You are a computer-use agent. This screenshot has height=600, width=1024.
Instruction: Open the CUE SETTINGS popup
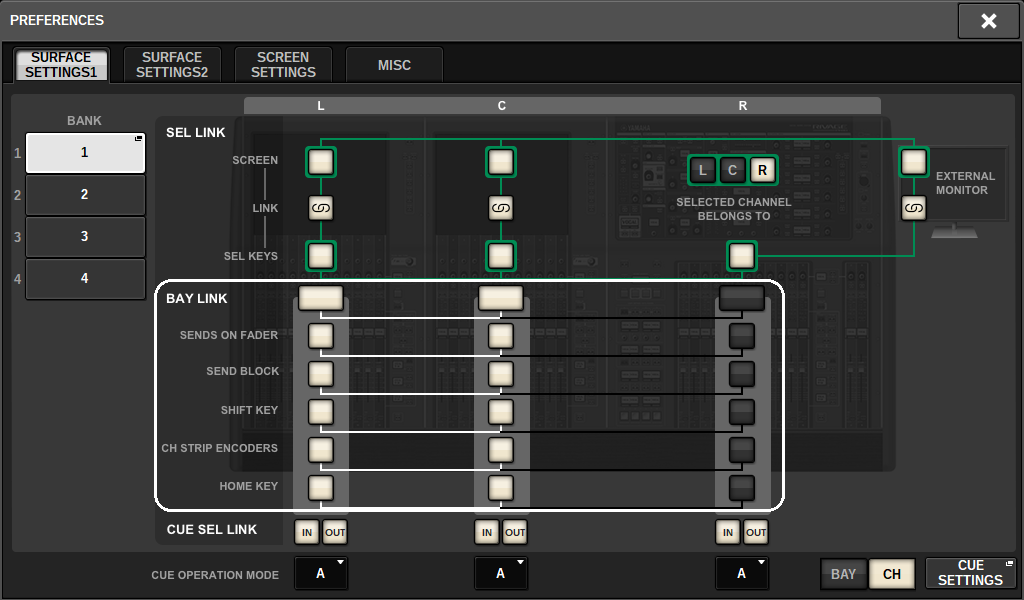[970, 573]
